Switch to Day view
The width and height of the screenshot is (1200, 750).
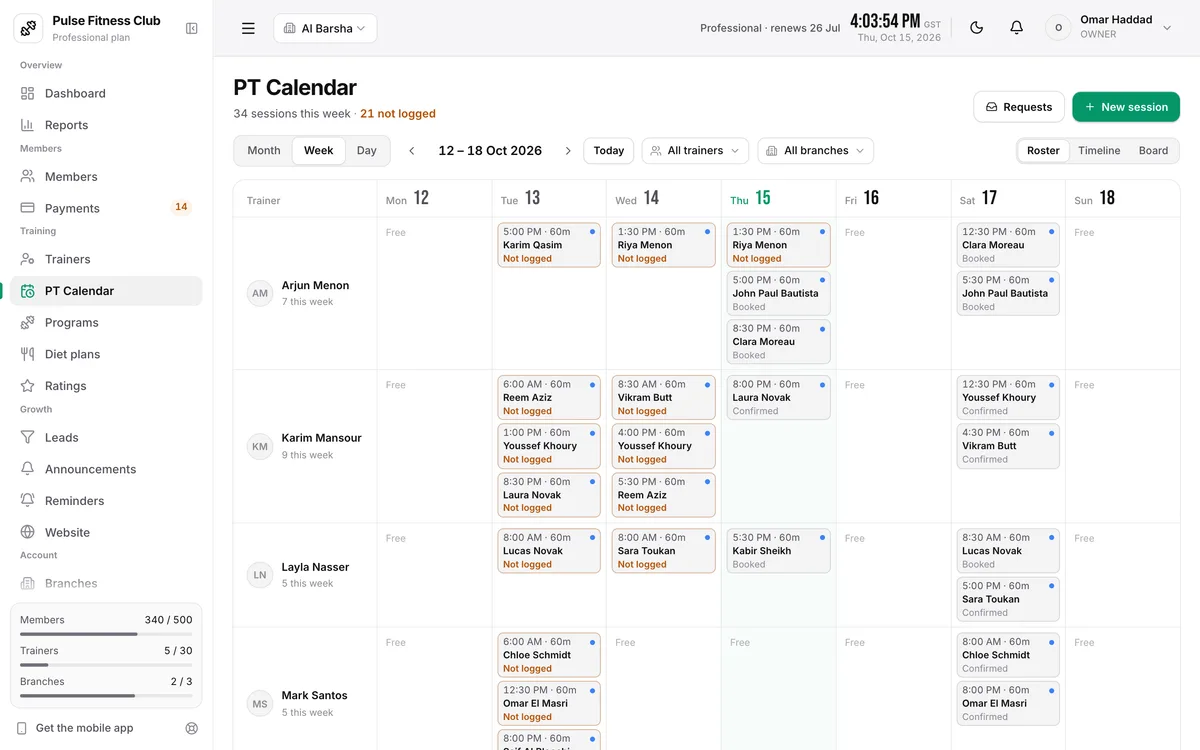(367, 151)
